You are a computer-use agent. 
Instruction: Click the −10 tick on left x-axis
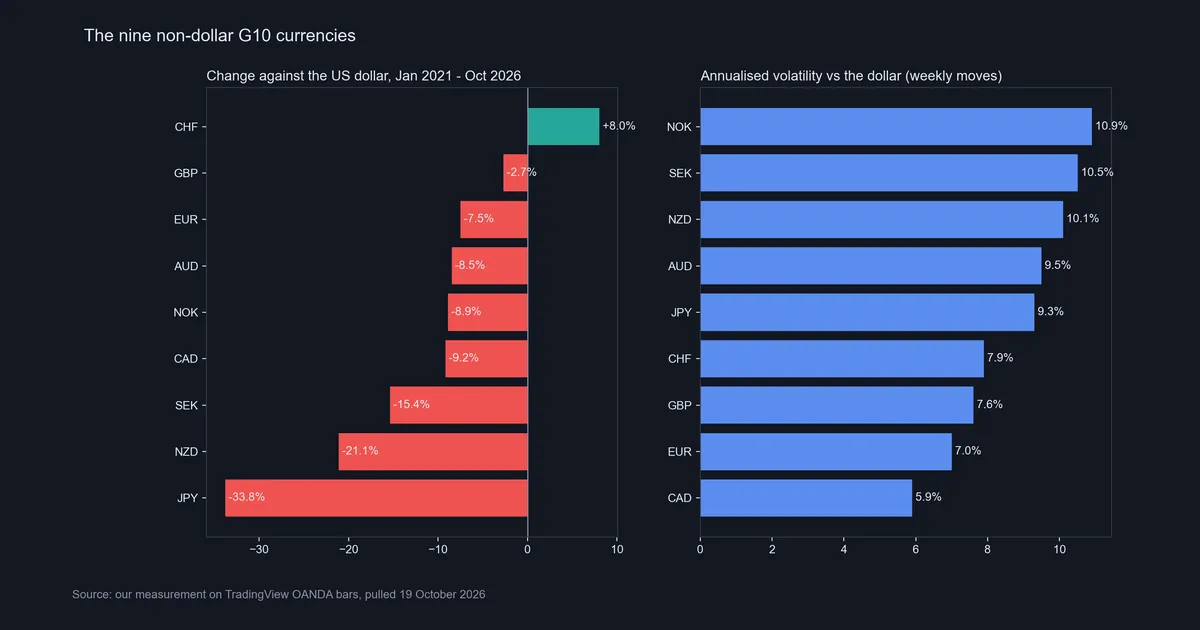(438, 549)
